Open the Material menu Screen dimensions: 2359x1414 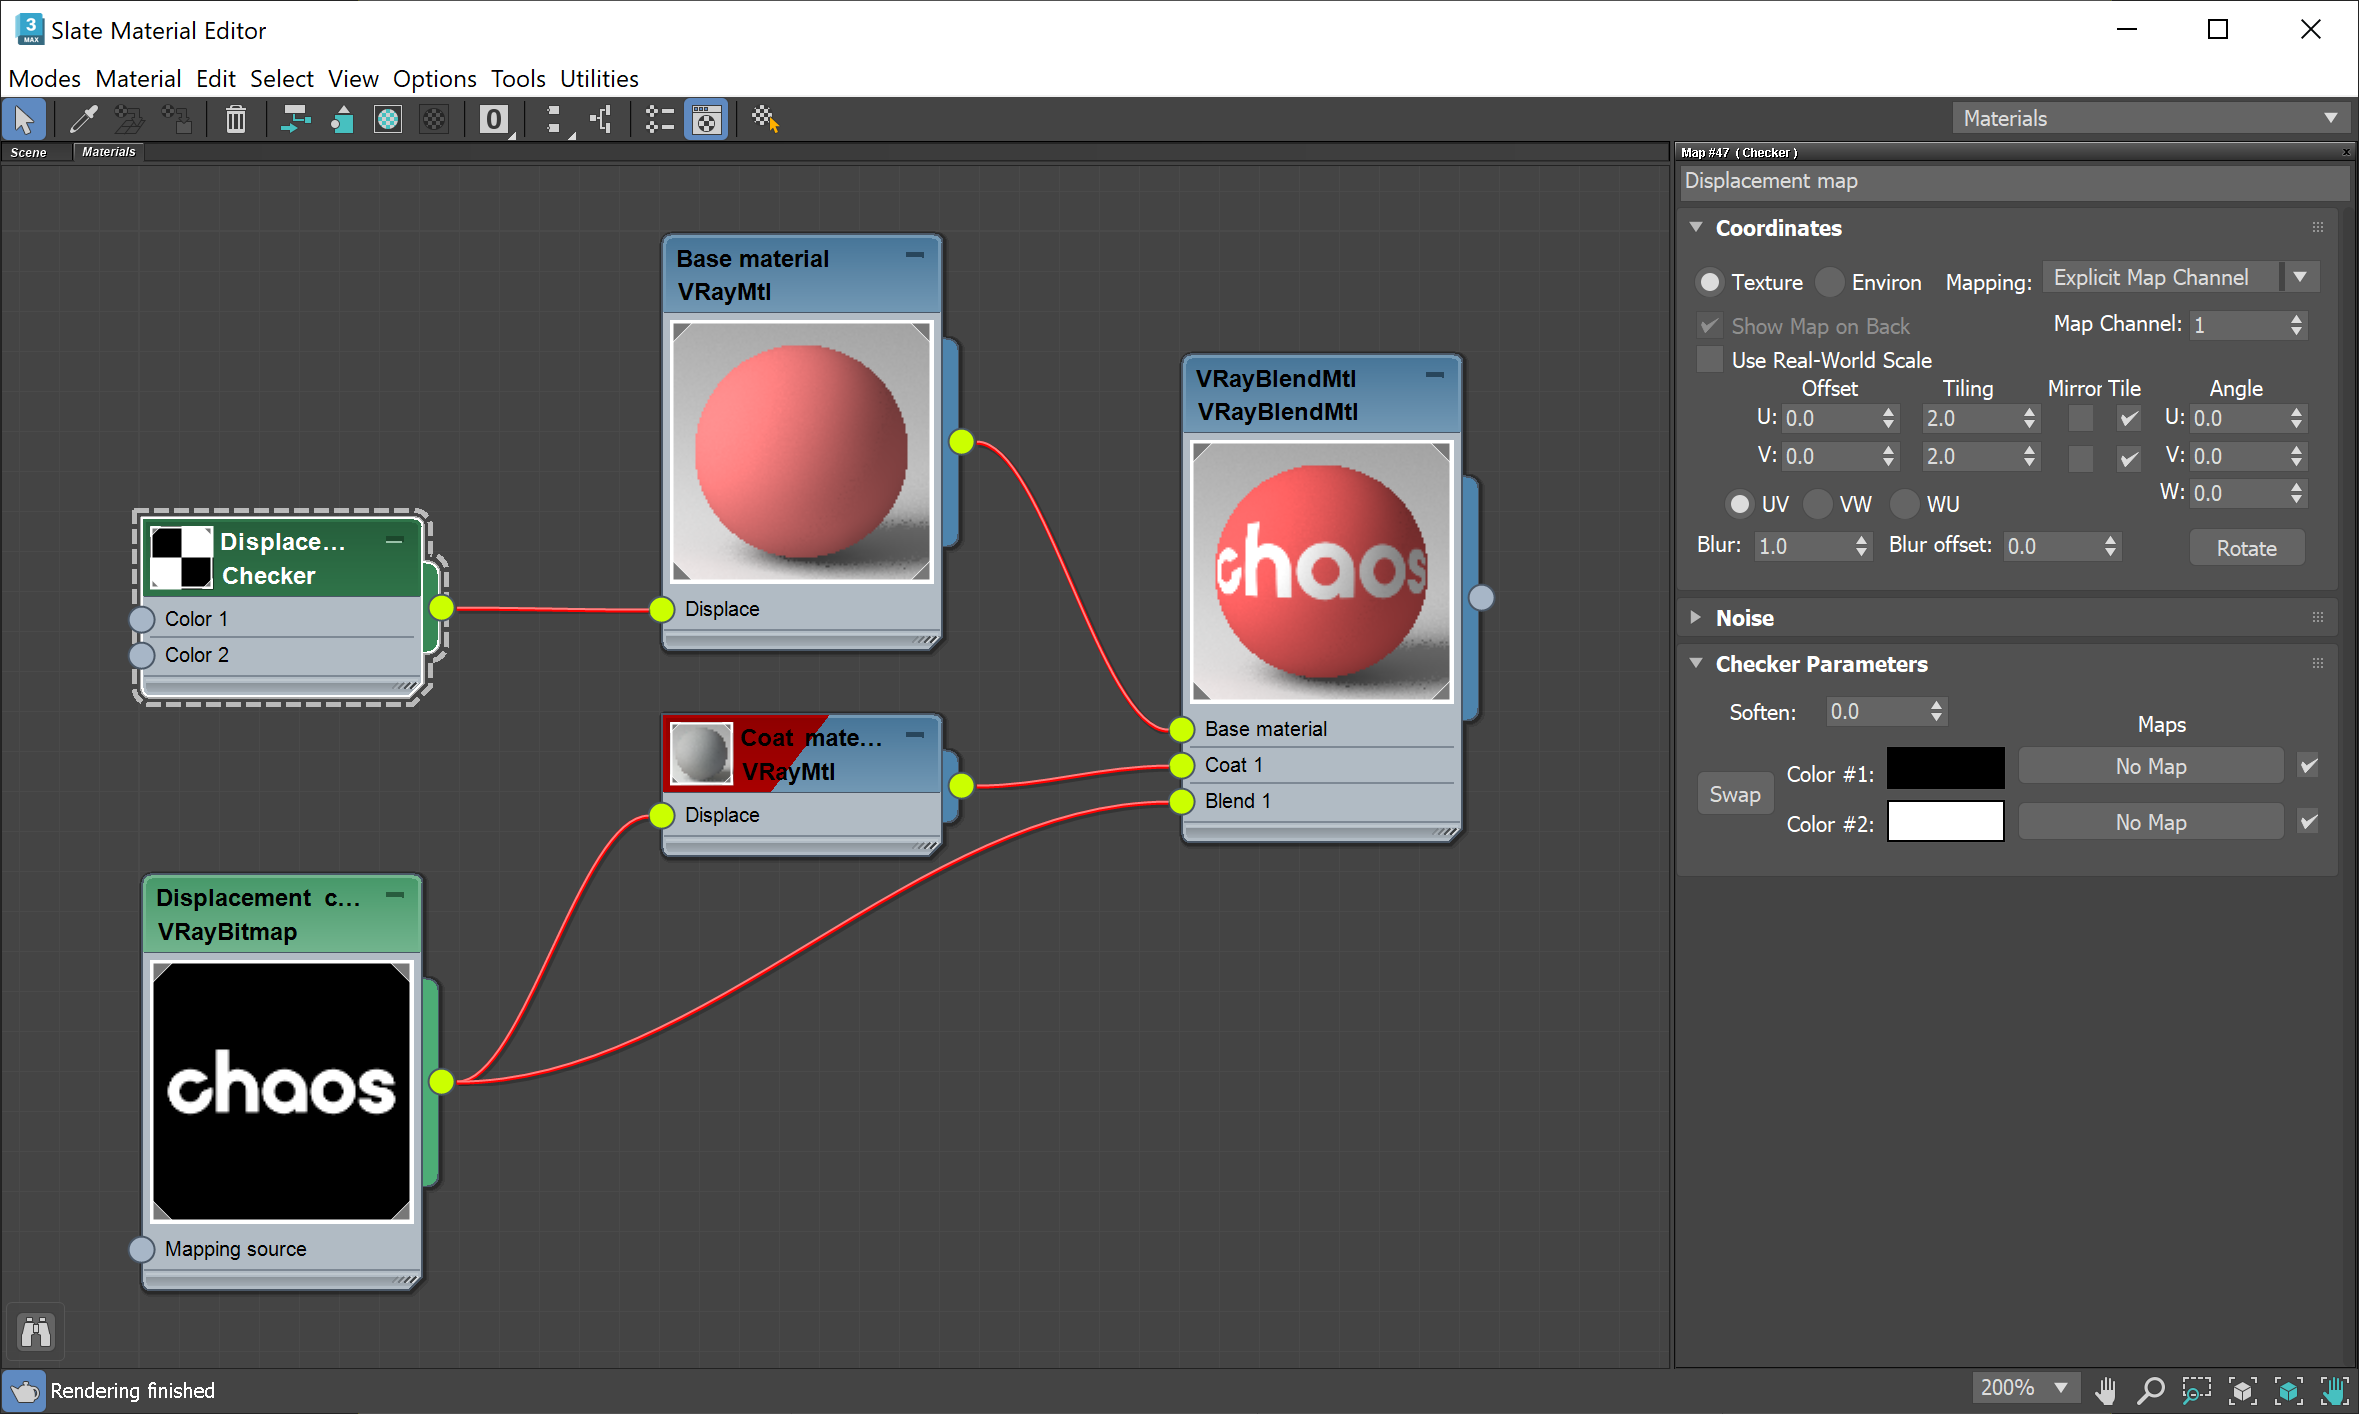[138, 78]
